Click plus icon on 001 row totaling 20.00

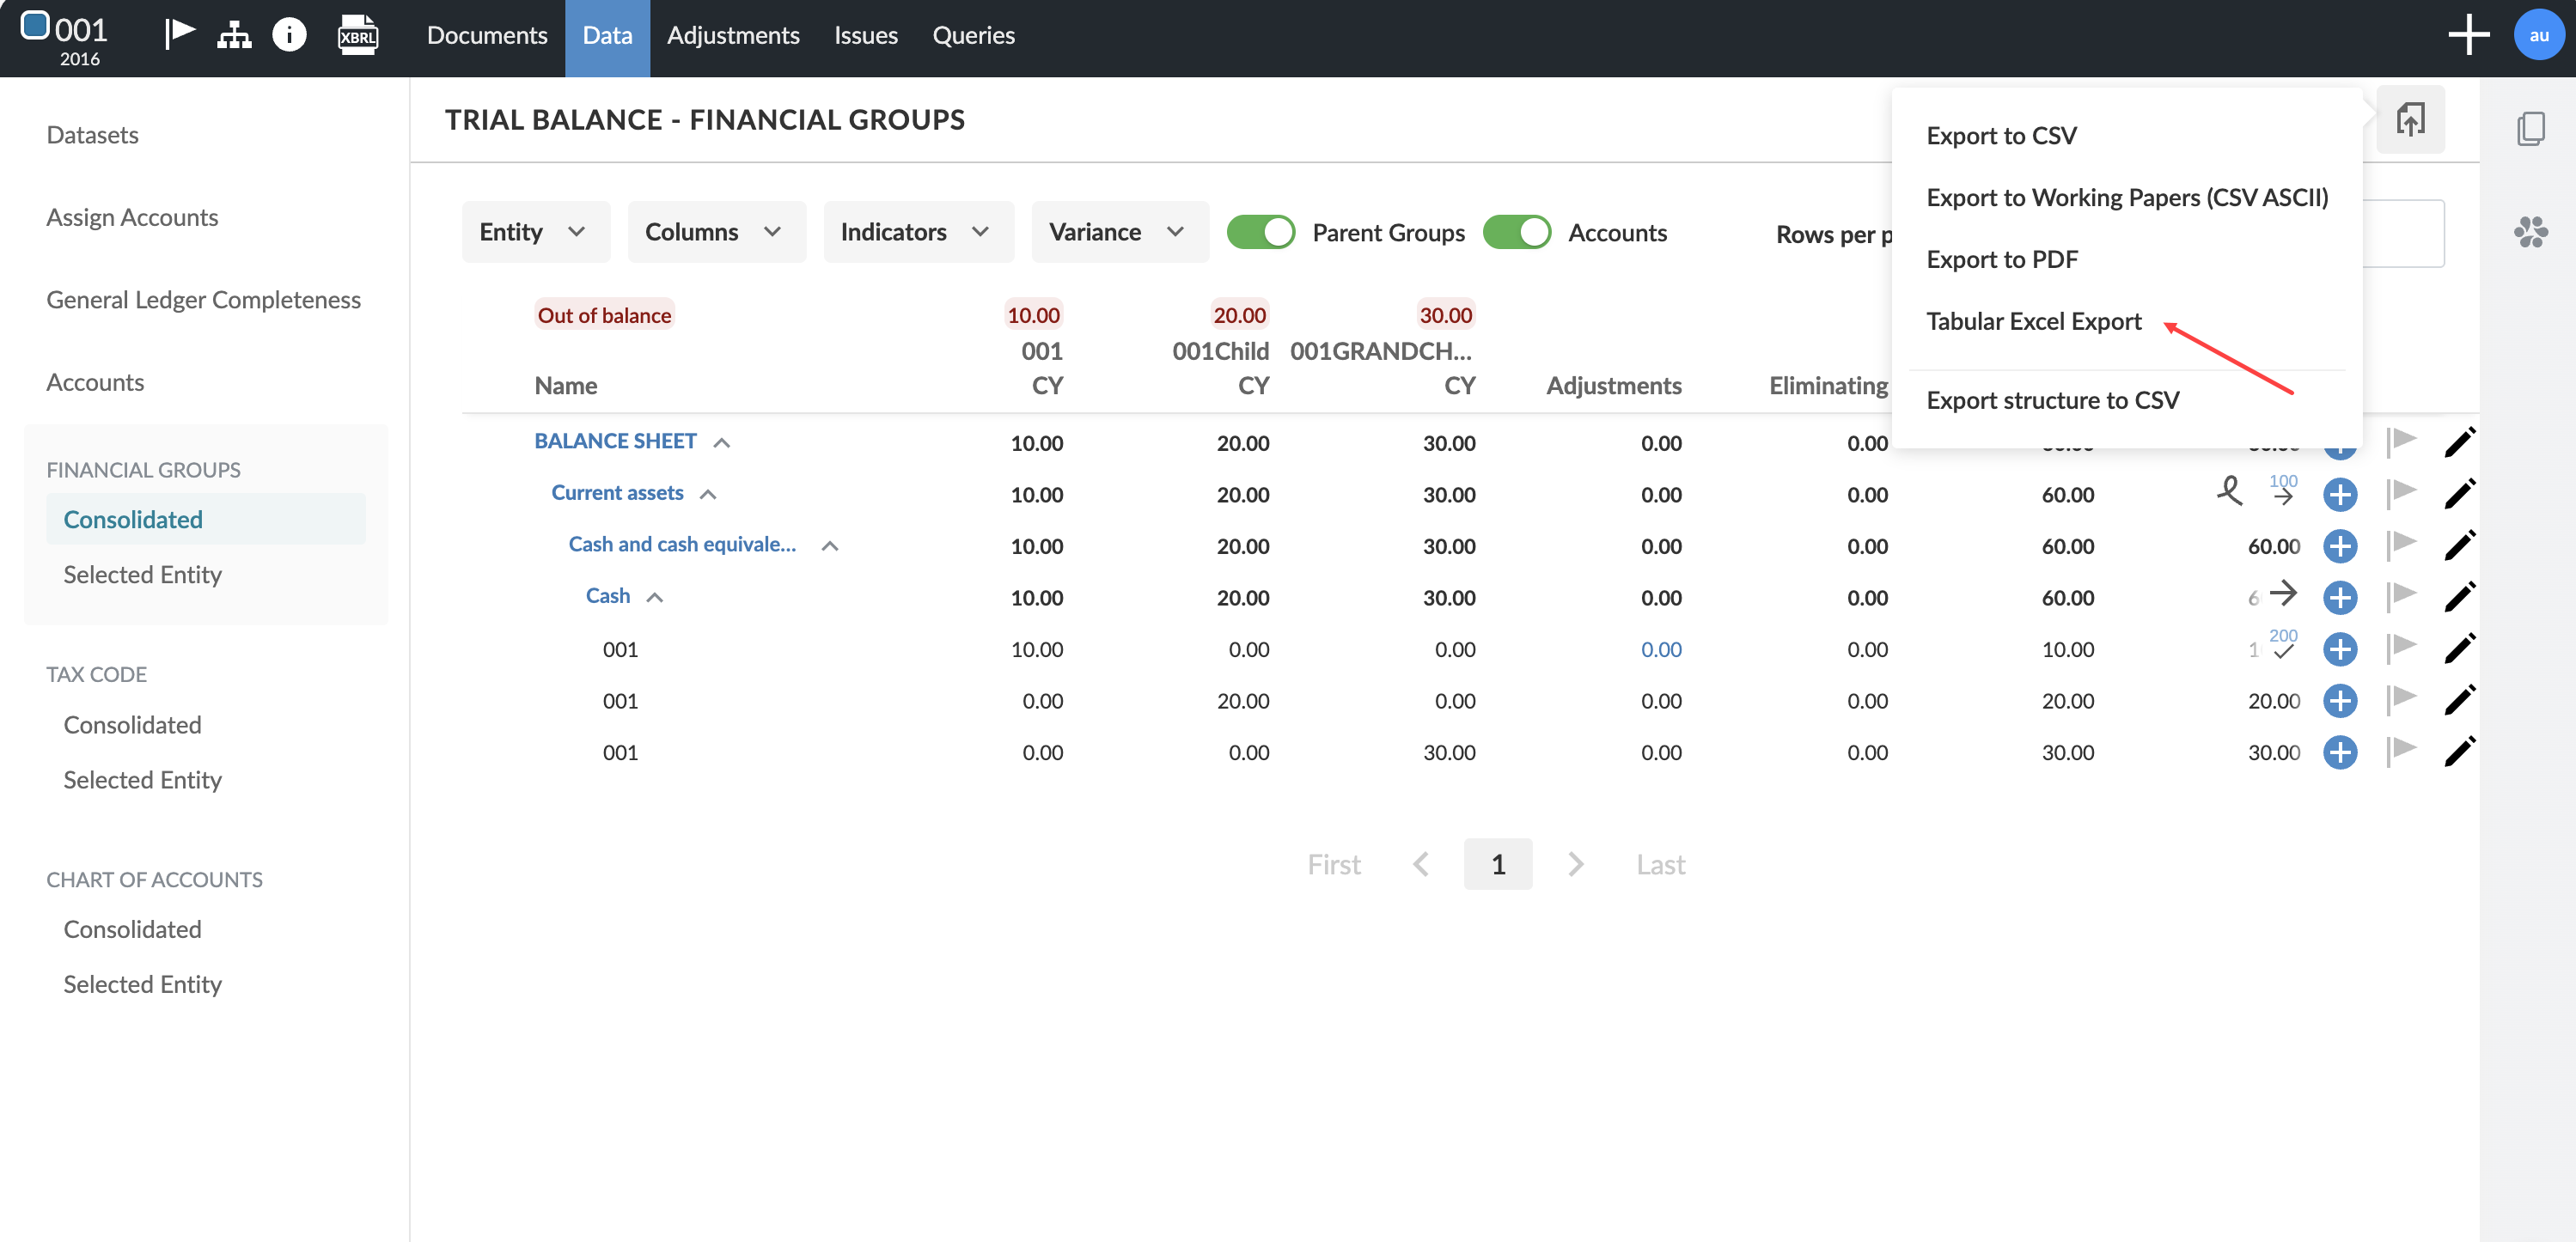[x=2340, y=701]
